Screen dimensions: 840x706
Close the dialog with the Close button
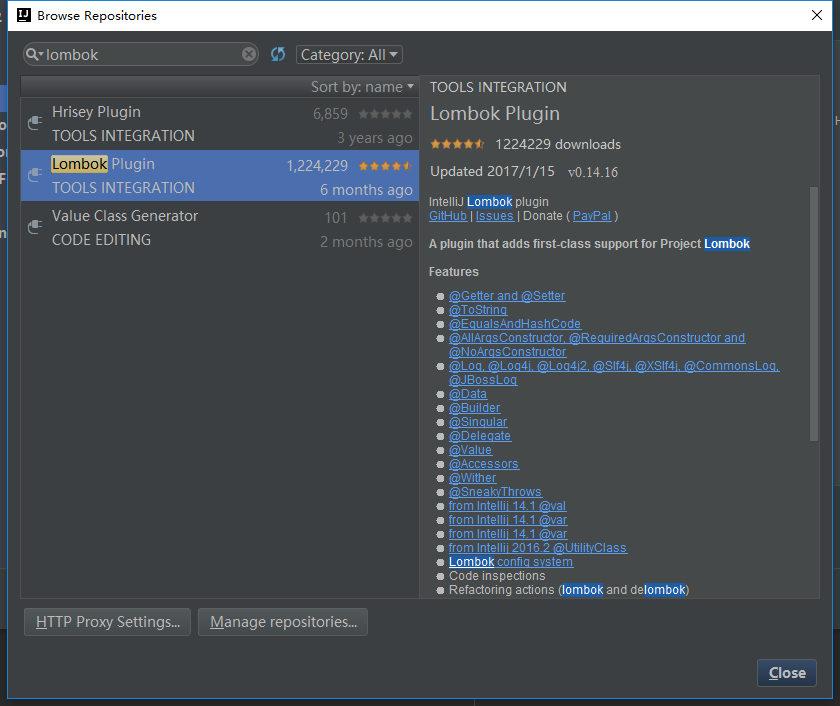point(786,672)
